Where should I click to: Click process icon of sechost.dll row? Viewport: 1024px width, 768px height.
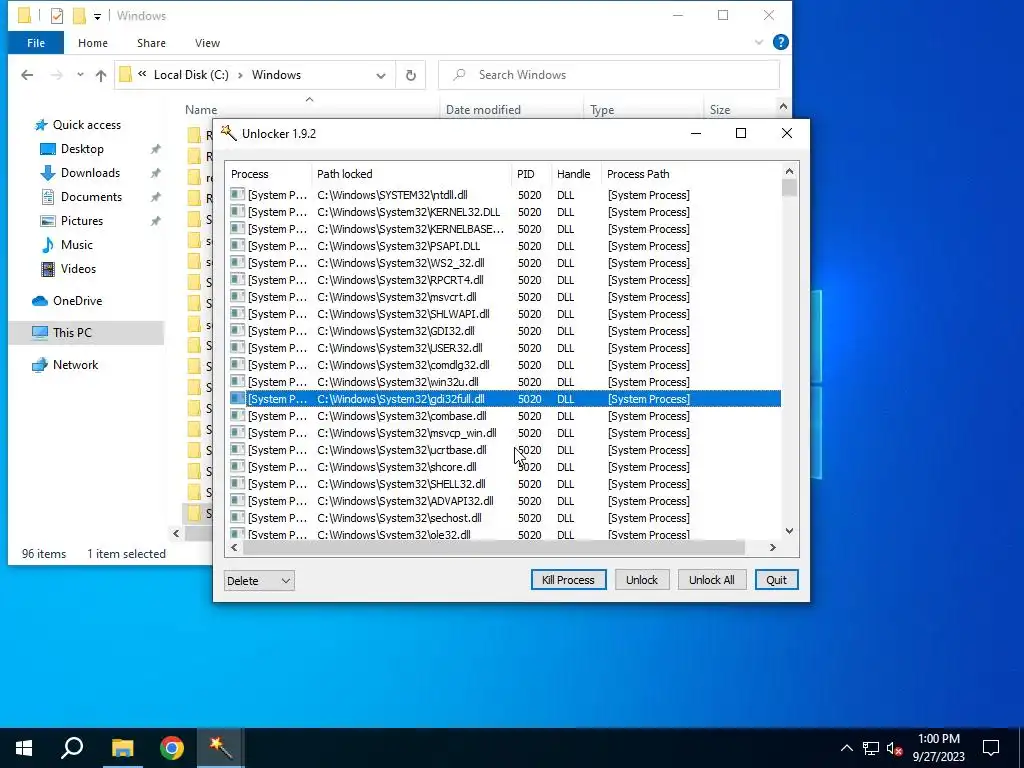238,517
